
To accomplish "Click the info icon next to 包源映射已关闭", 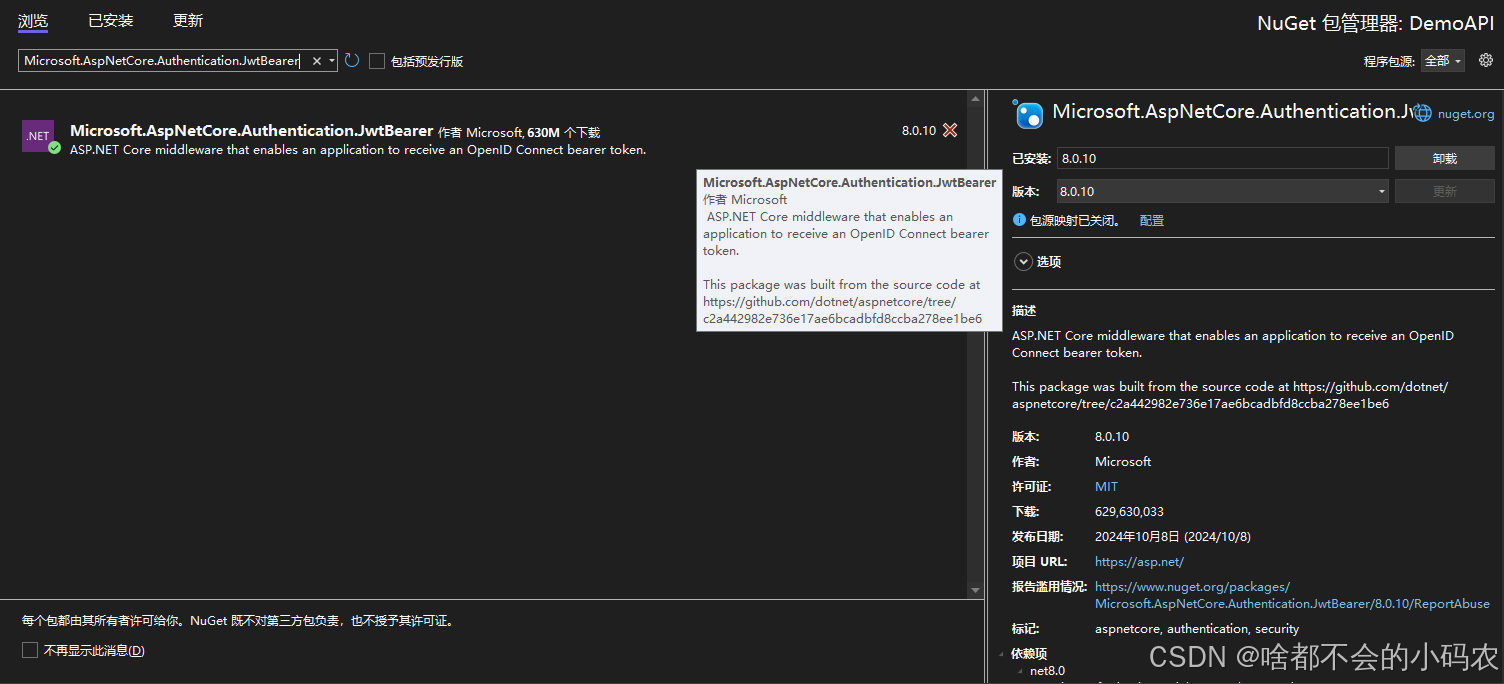I will click(x=1019, y=220).
